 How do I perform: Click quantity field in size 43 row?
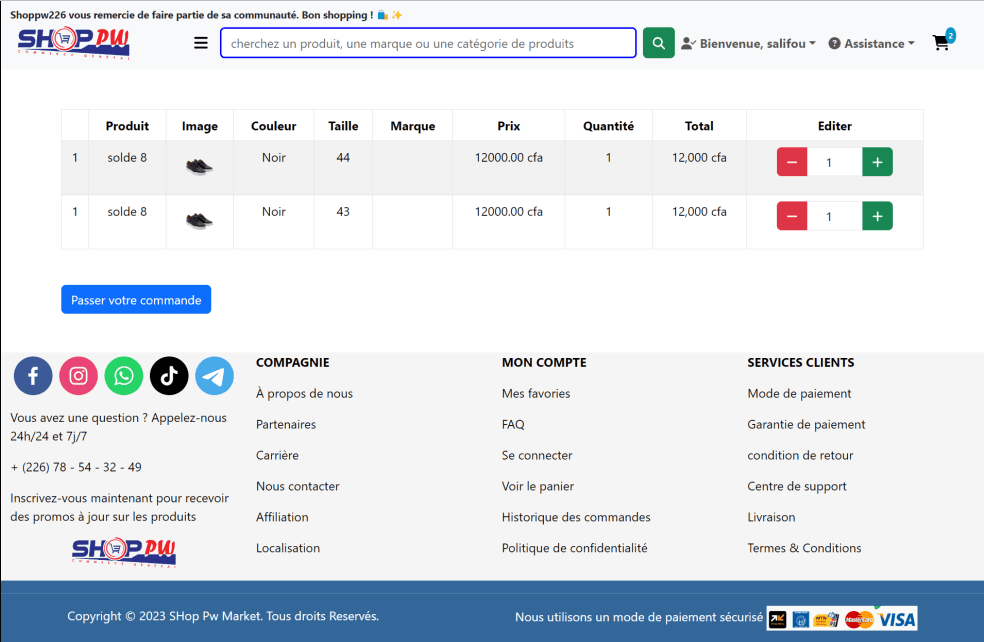pos(835,216)
